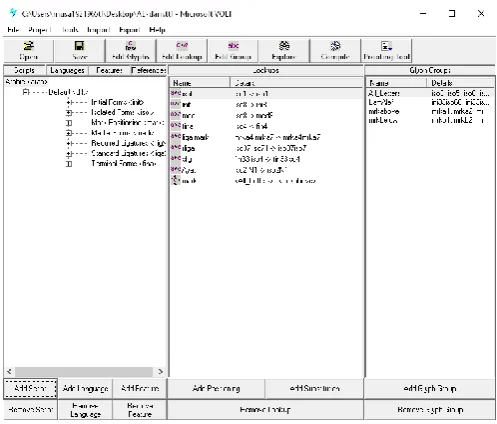Screen dimensions: 497x424
Task: Sort glyph groups by the Name column
Action: coord(397,83)
